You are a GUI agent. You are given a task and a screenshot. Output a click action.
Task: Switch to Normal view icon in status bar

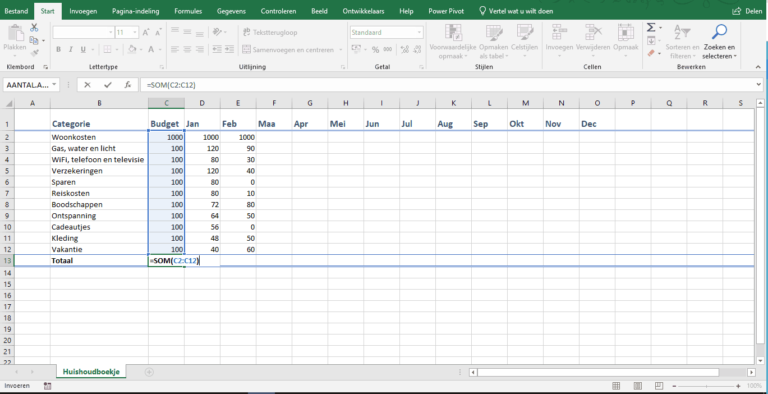click(x=616, y=386)
